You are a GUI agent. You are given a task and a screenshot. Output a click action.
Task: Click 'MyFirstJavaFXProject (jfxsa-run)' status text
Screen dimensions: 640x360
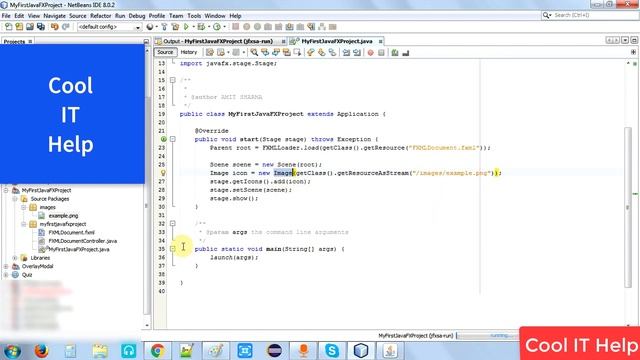[x=416, y=336]
